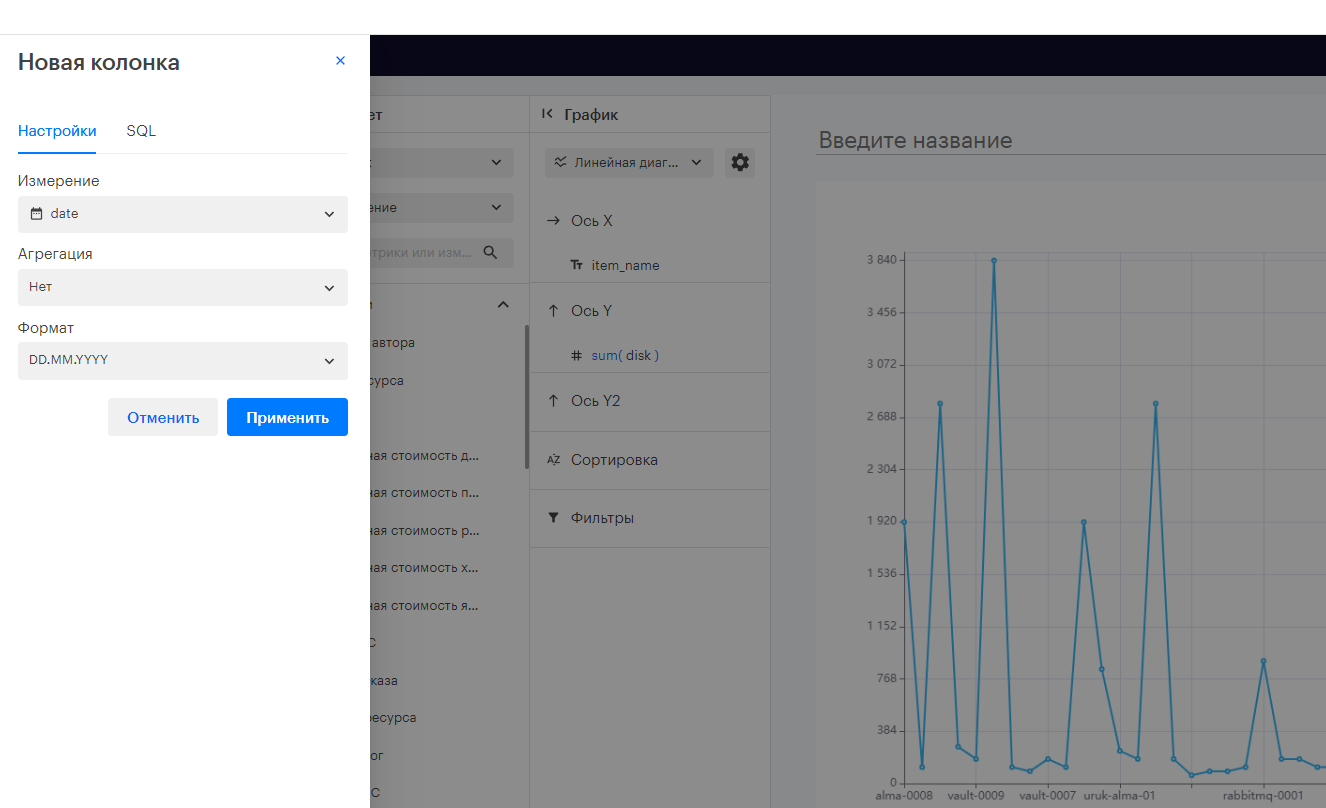Close the Новая колонка panel
The height and width of the screenshot is (808, 1326).
340,61
